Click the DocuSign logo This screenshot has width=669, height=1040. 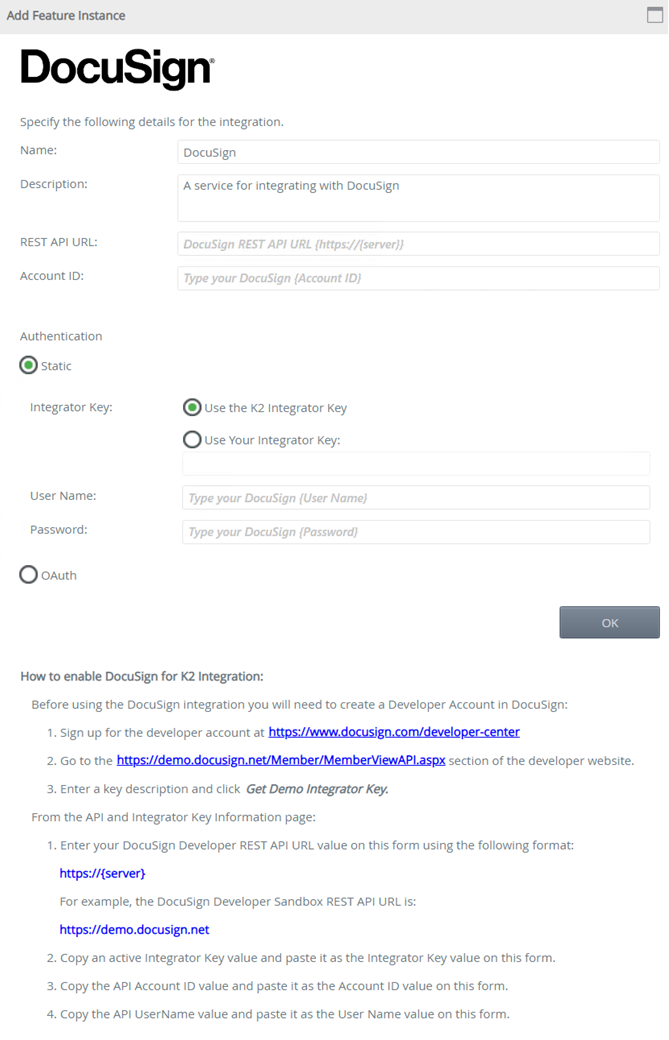[x=117, y=69]
